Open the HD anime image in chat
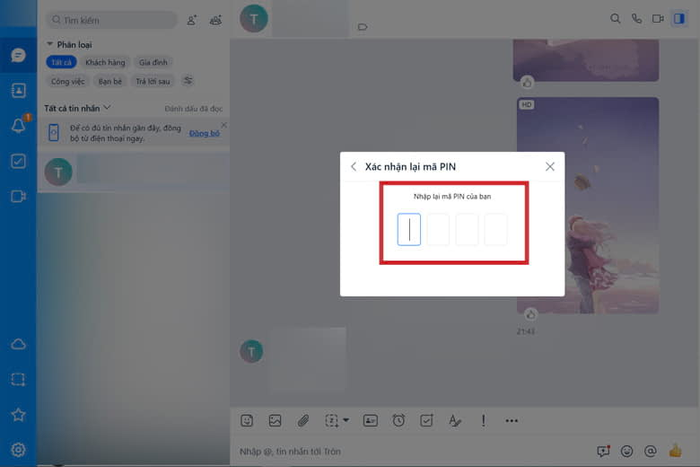Viewport: 700px width, 467px height. point(588,205)
